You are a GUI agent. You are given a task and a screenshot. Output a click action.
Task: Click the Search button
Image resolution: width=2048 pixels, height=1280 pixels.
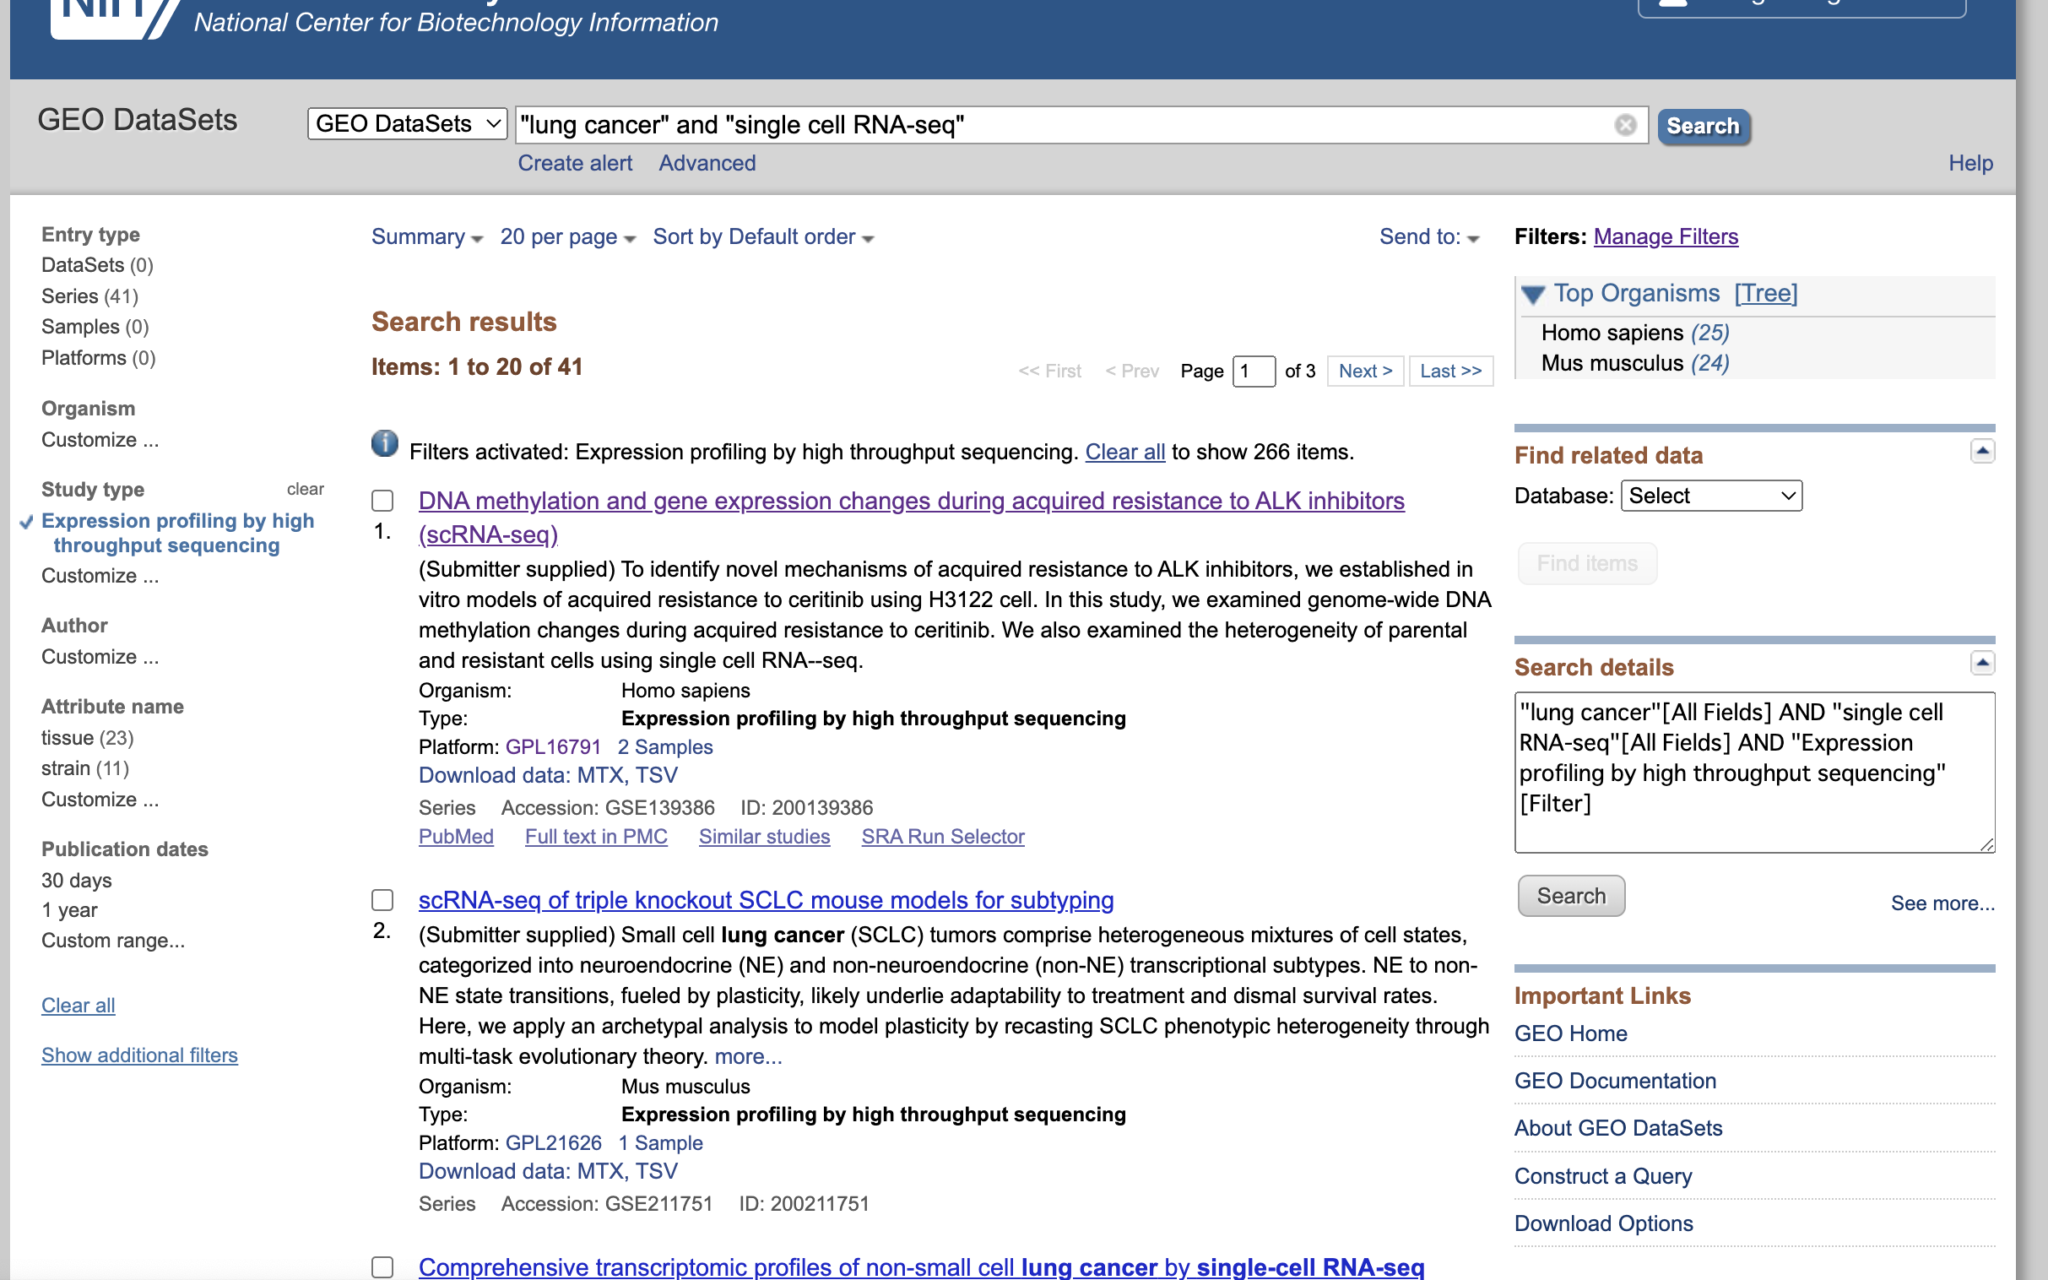[x=1703, y=126]
